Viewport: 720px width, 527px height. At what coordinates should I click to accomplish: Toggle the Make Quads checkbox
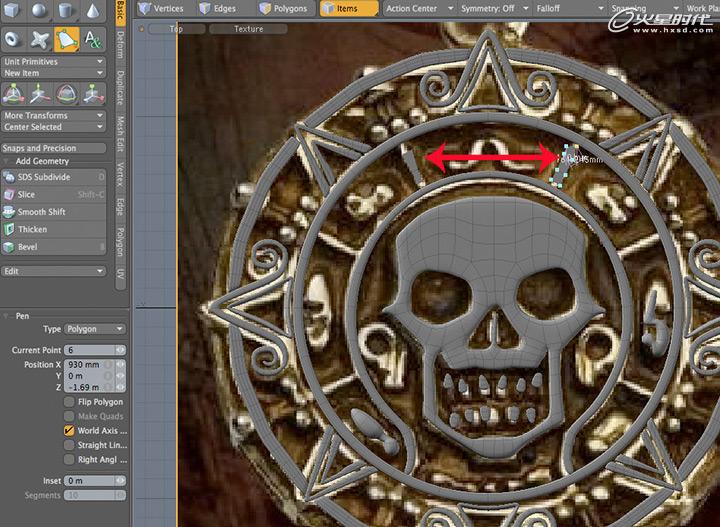coord(69,416)
